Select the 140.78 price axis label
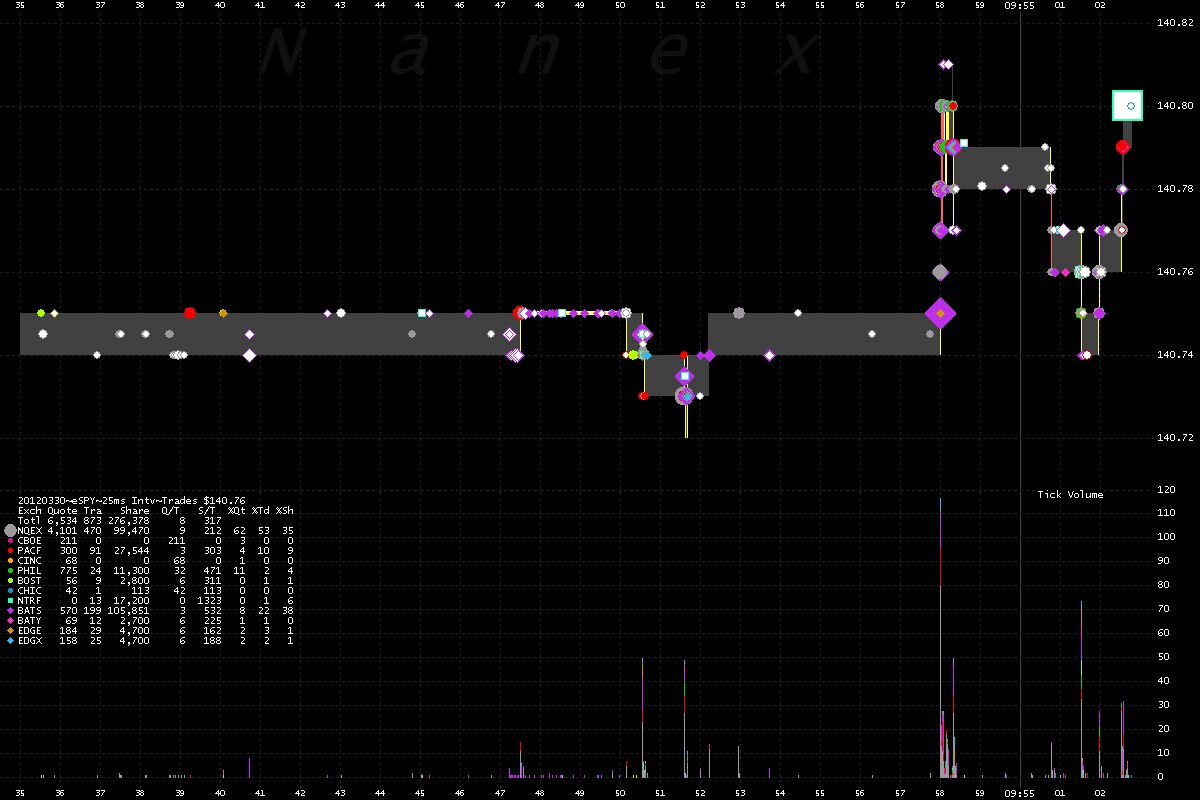The width and height of the screenshot is (1200, 800). click(1173, 188)
